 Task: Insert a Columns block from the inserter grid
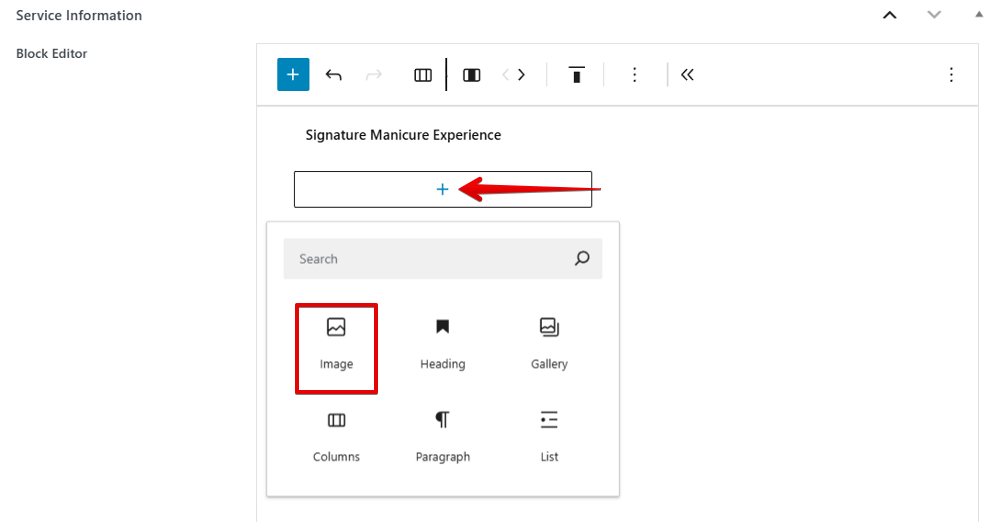(x=336, y=438)
